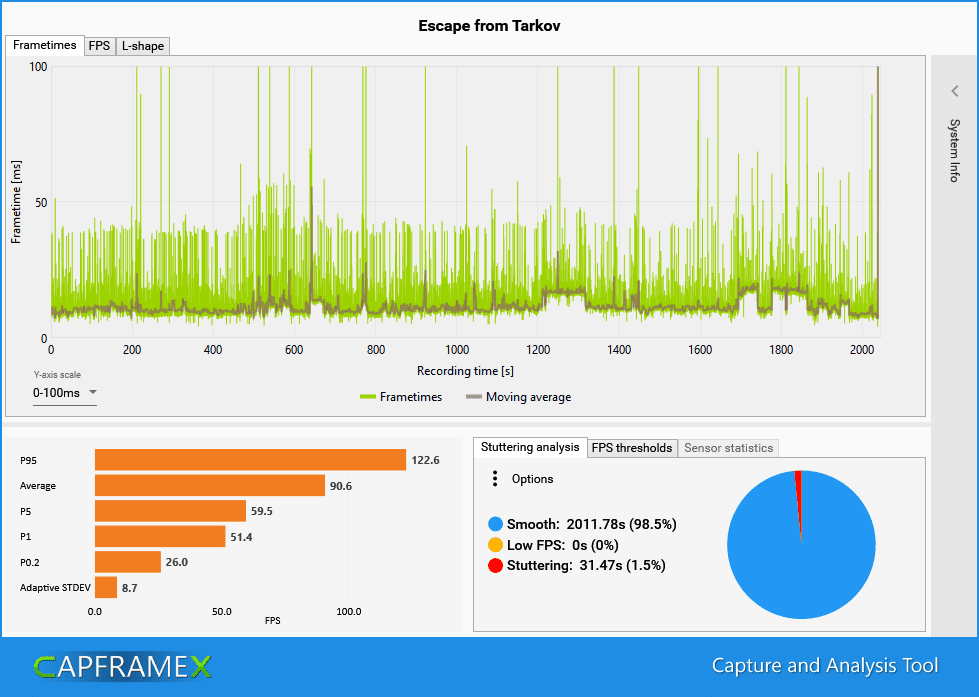The width and height of the screenshot is (979, 697).
Task: Click the "Y-axis scale" caption
Action: [x=57, y=375]
